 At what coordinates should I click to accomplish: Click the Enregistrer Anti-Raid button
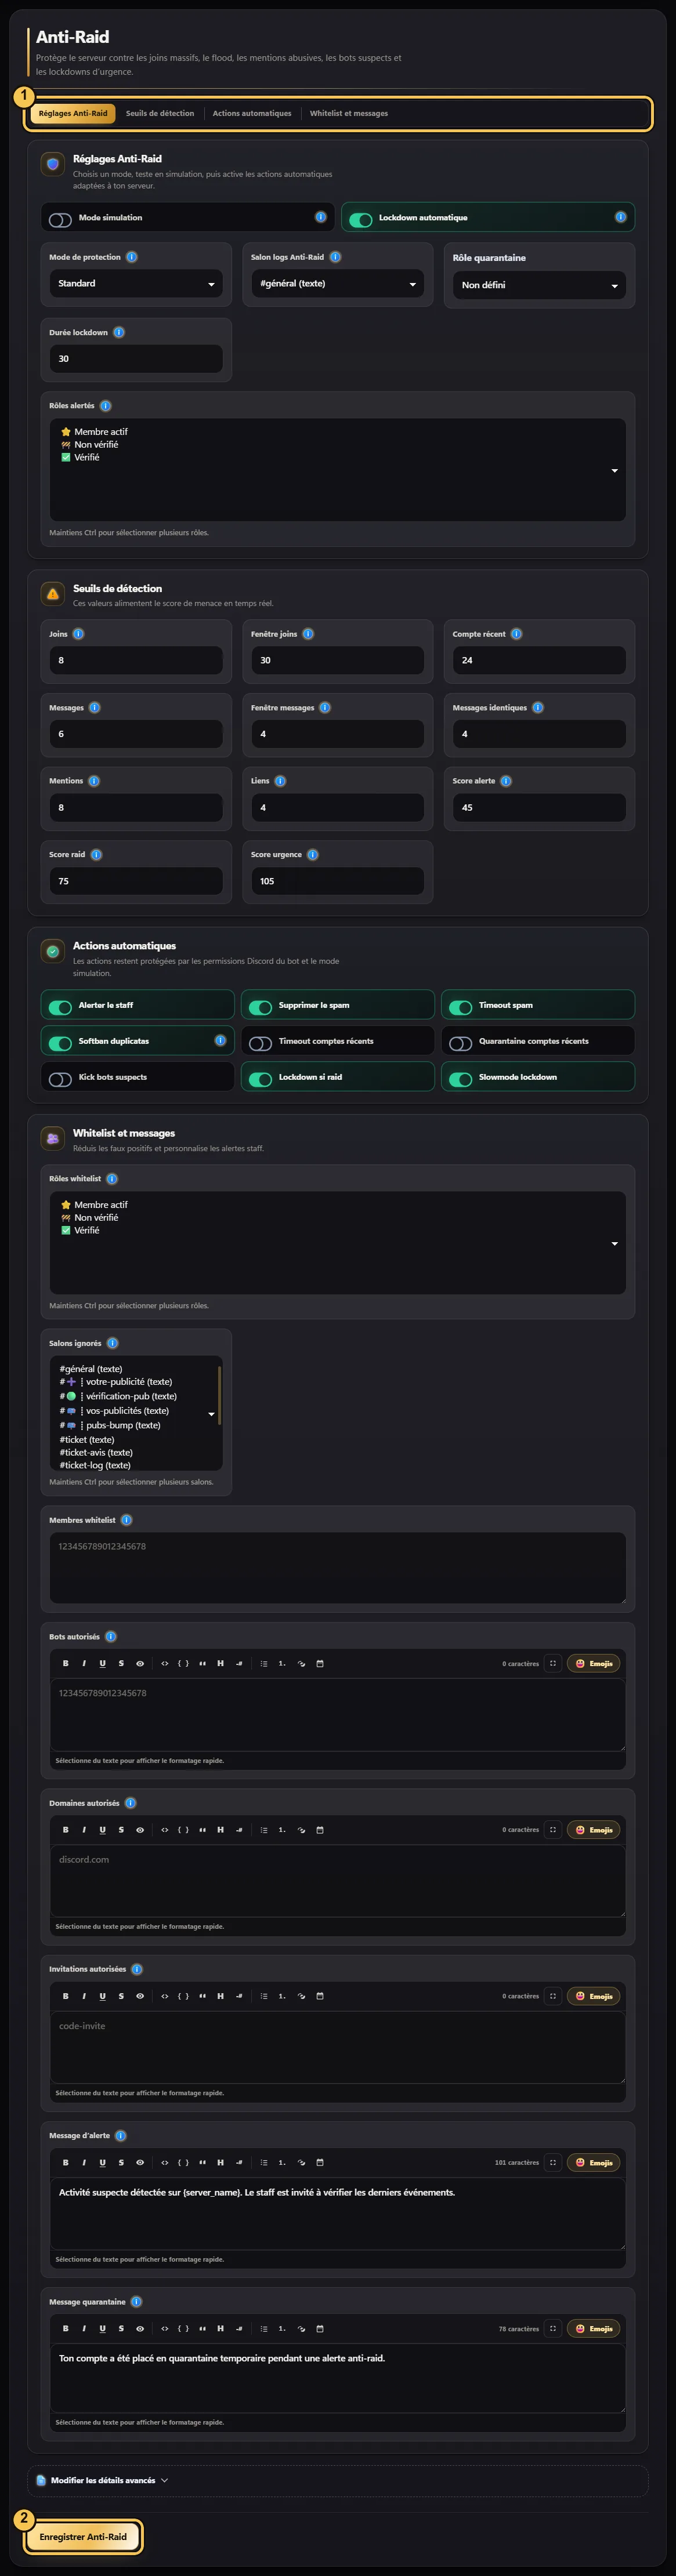click(x=83, y=2537)
